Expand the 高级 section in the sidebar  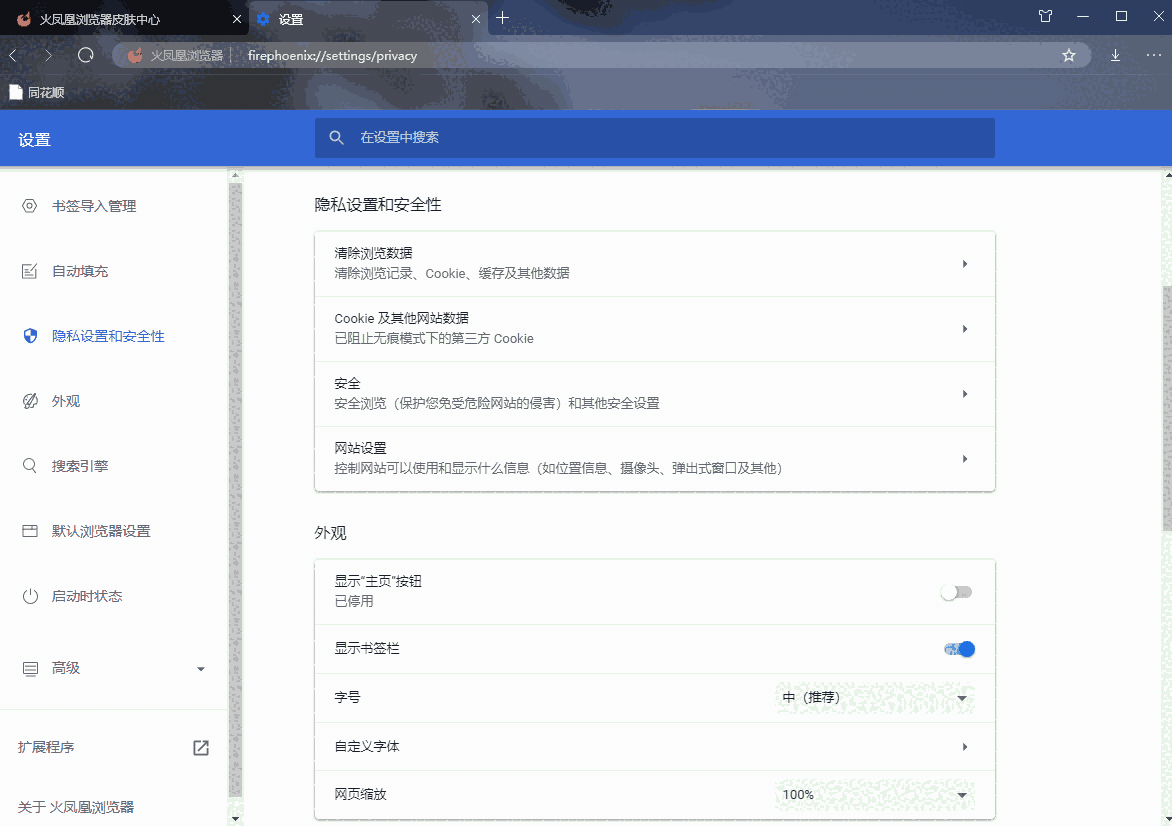pos(199,668)
